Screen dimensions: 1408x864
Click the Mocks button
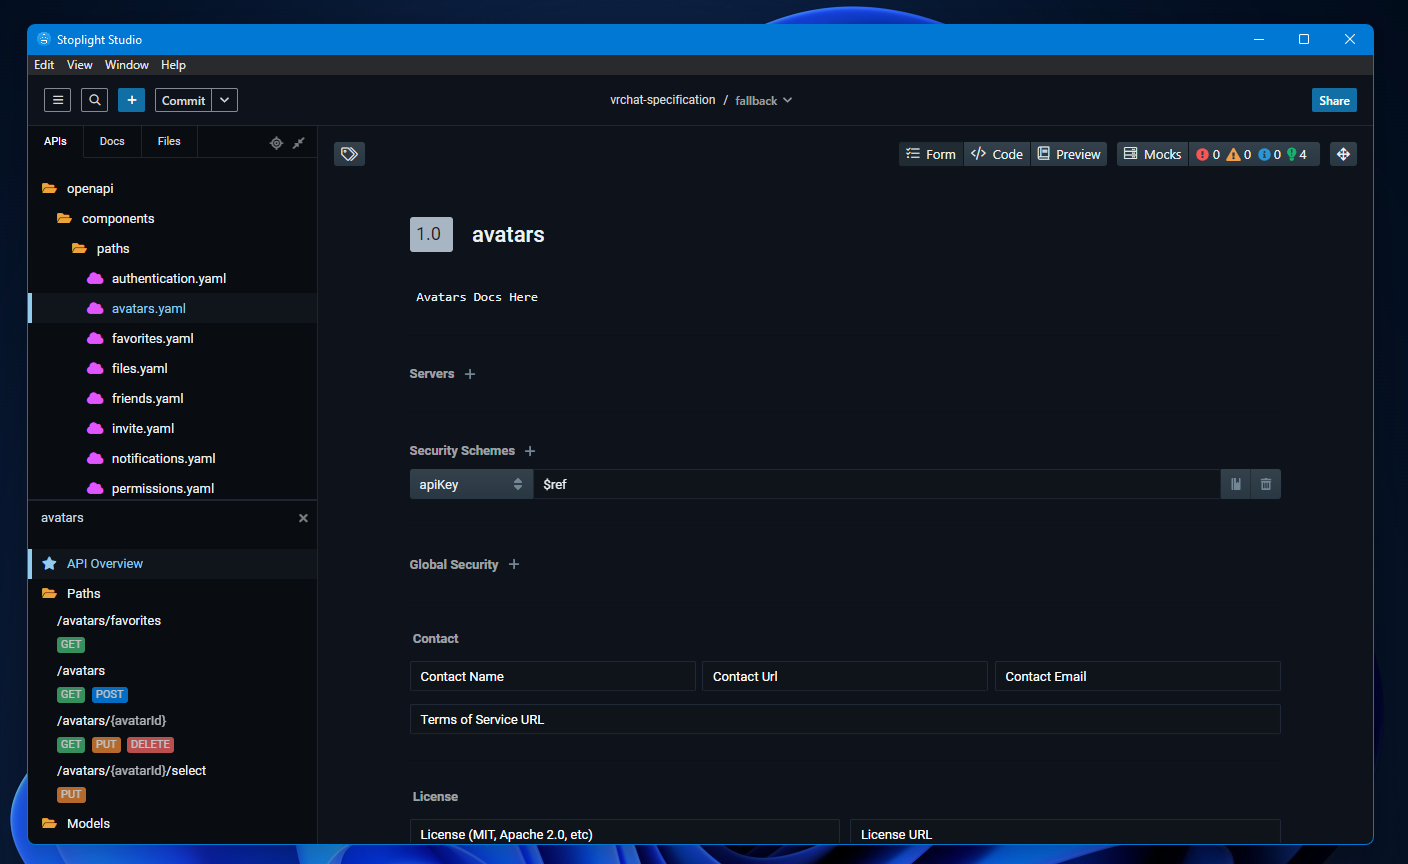1152,154
